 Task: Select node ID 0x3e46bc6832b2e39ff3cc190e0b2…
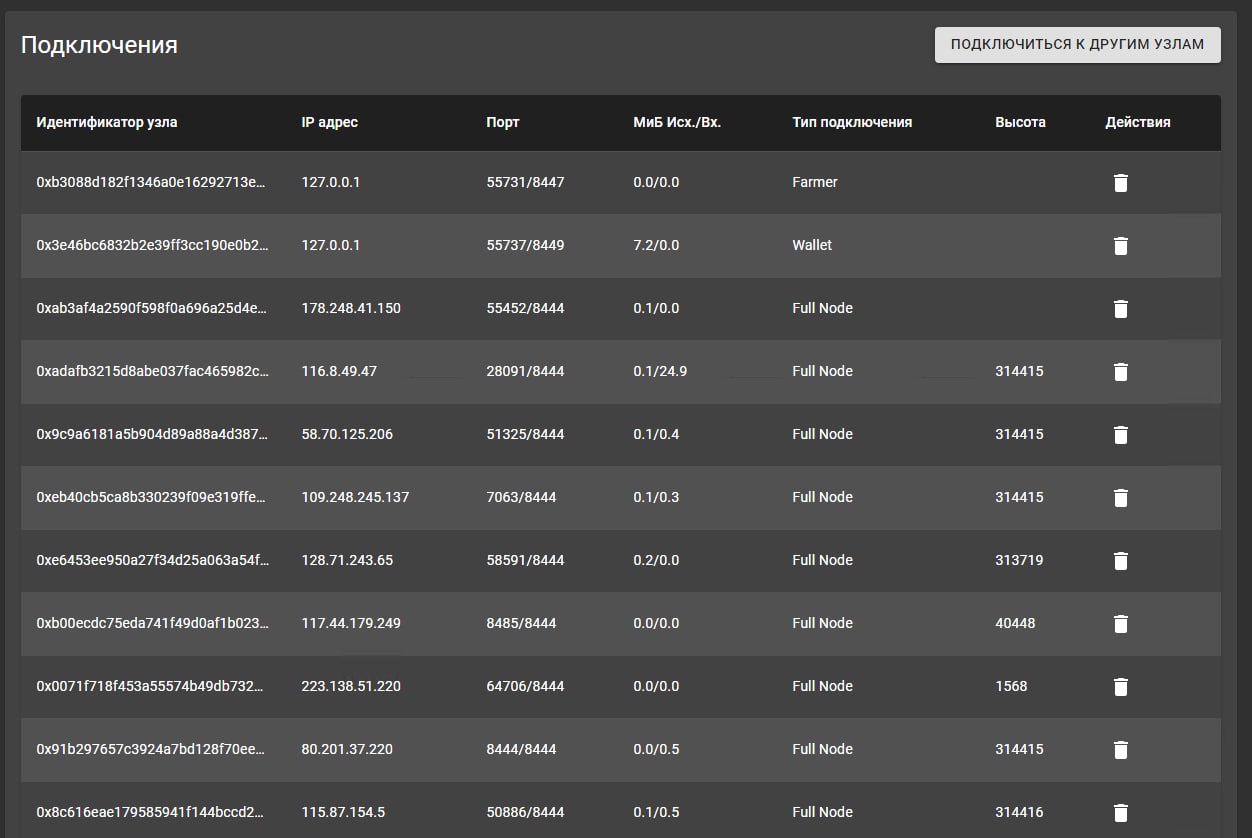(152, 245)
